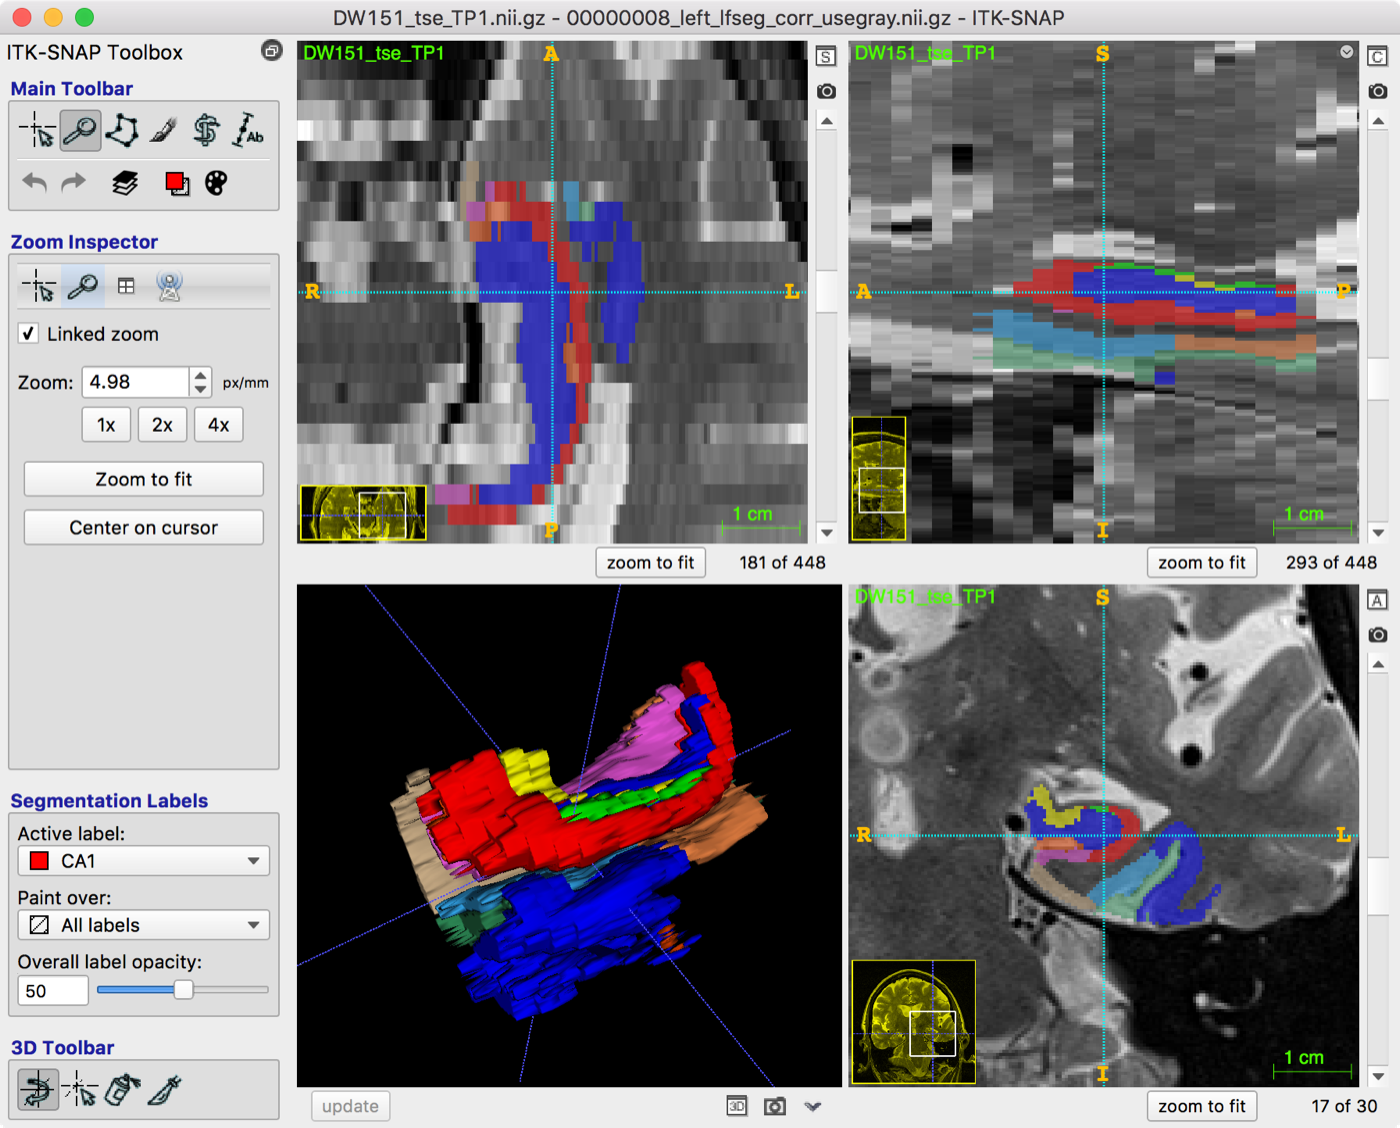Open the label editor red square icon
The image size is (1400, 1128).
pyautogui.click(x=177, y=183)
